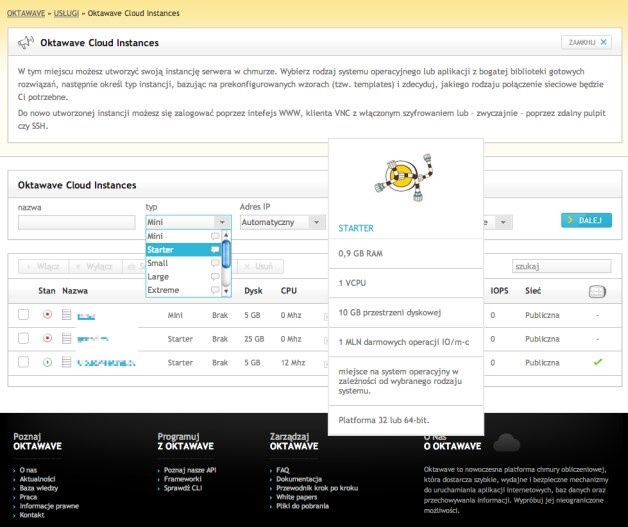Click server icon in the 25 GB row
Viewport: 628px width, 527px height.
(x=66, y=338)
